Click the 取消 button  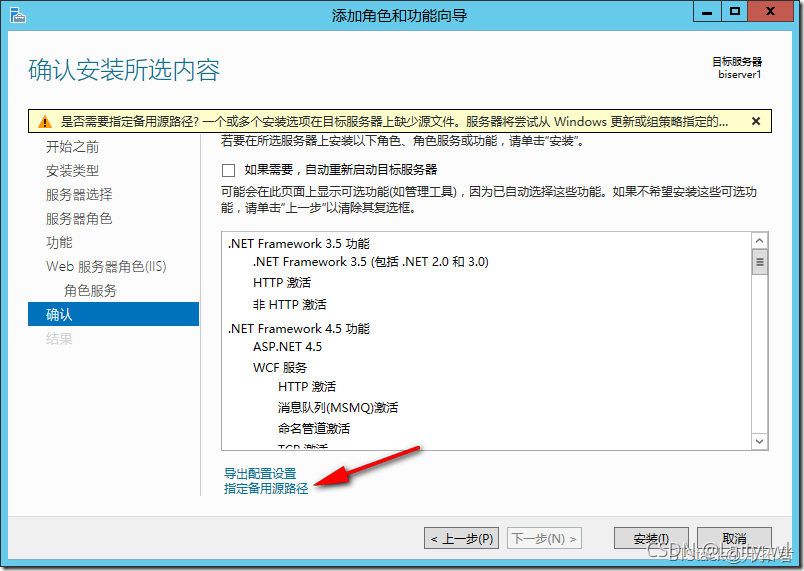[x=734, y=539]
